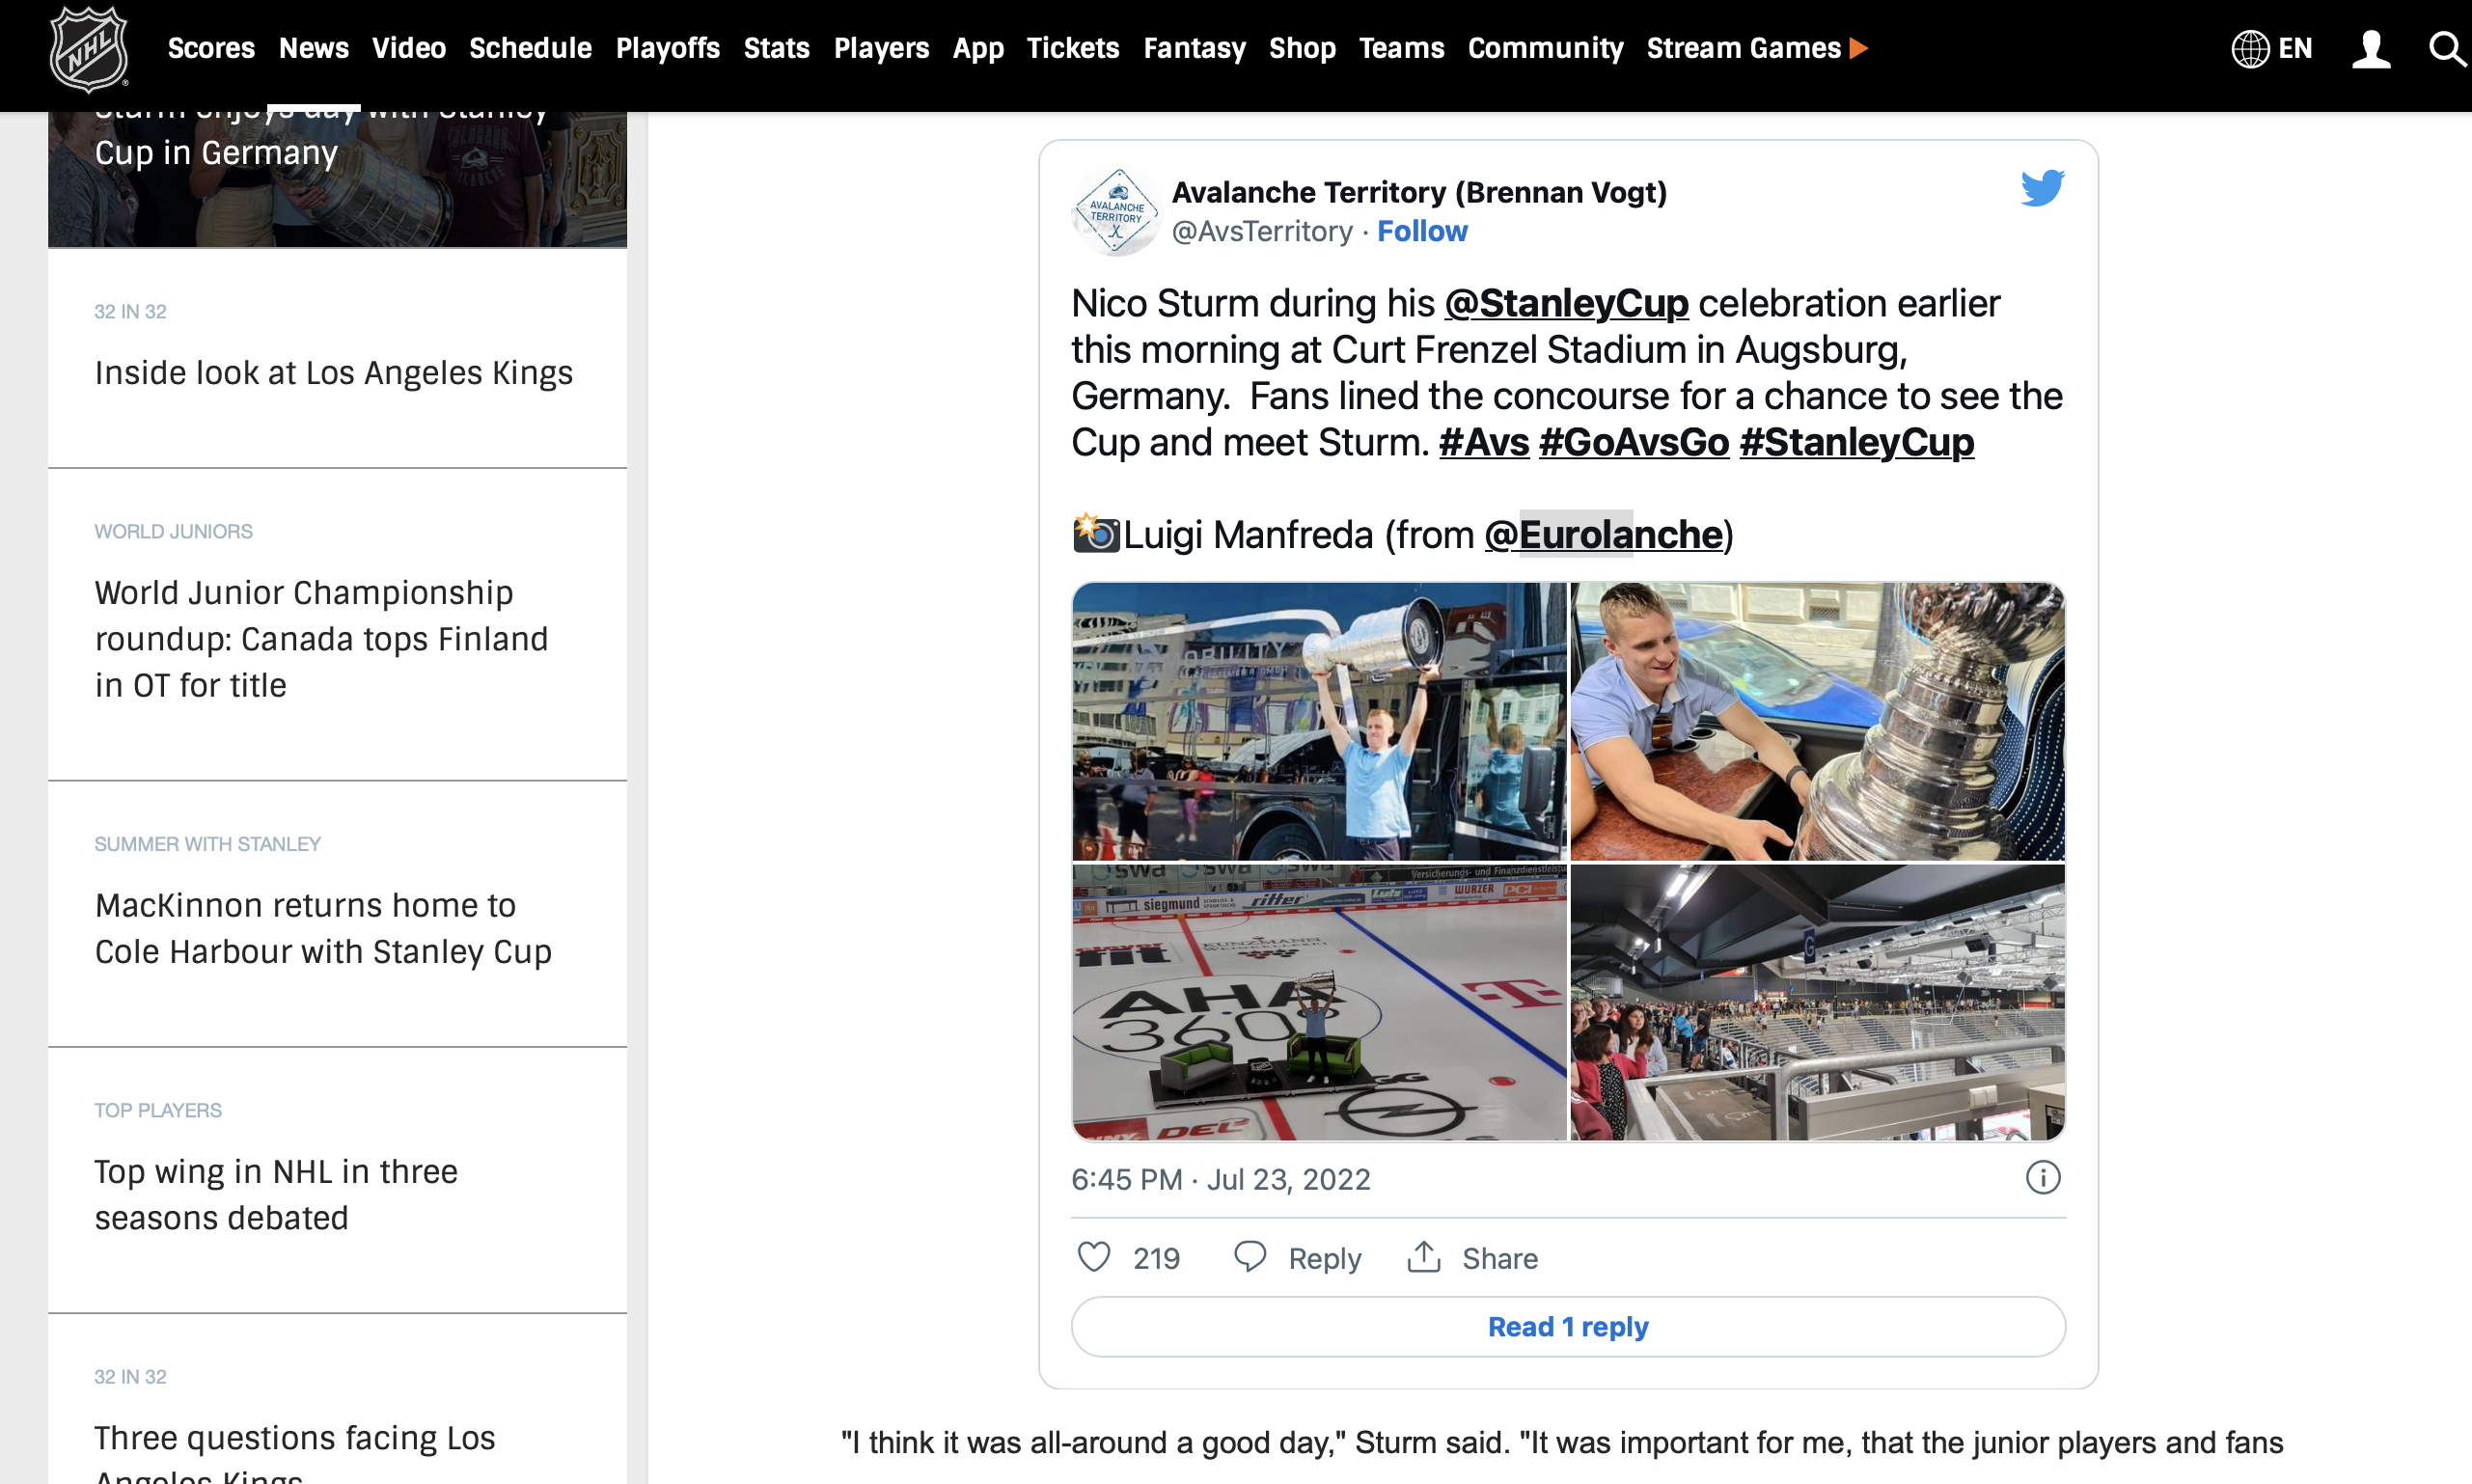Open the Fantasy menu item
2472x1484 pixels.
(1194, 48)
